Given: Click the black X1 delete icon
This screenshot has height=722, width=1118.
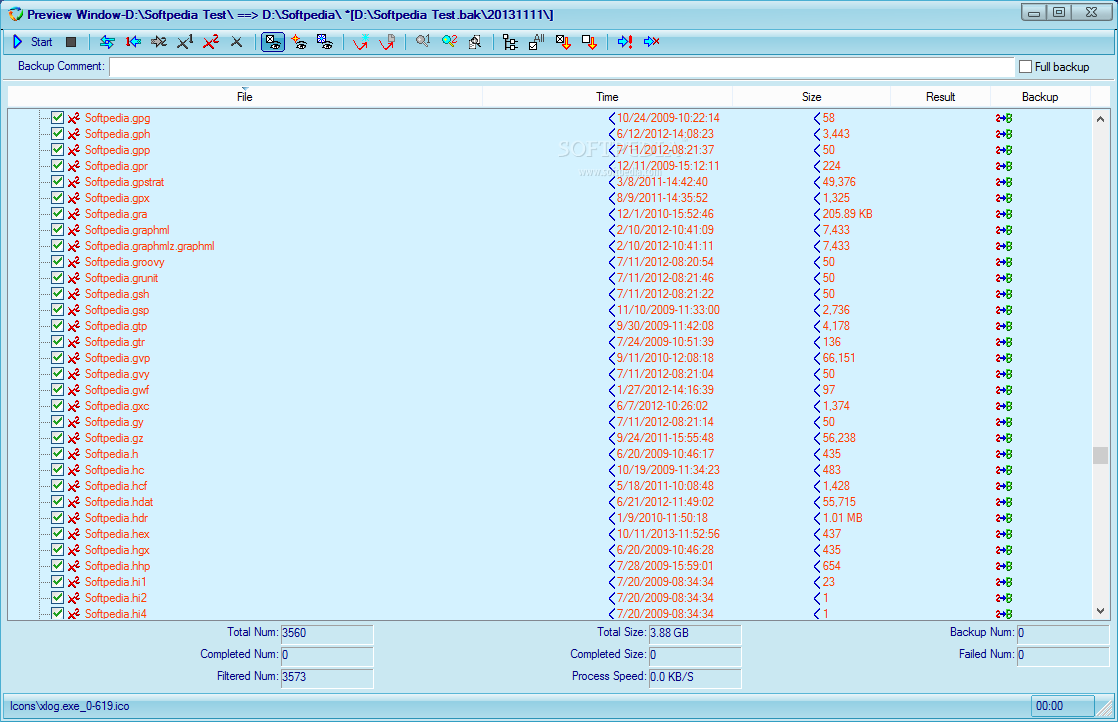Looking at the screenshot, I should (185, 42).
